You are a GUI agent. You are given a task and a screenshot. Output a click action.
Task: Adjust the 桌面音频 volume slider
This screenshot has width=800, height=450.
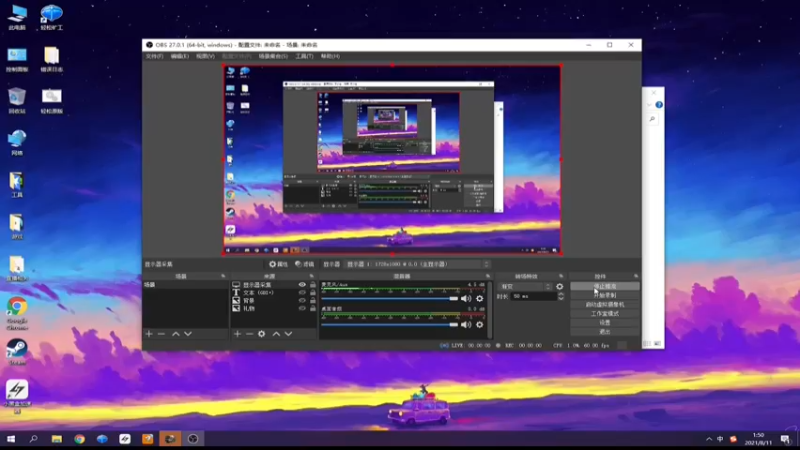point(390,324)
